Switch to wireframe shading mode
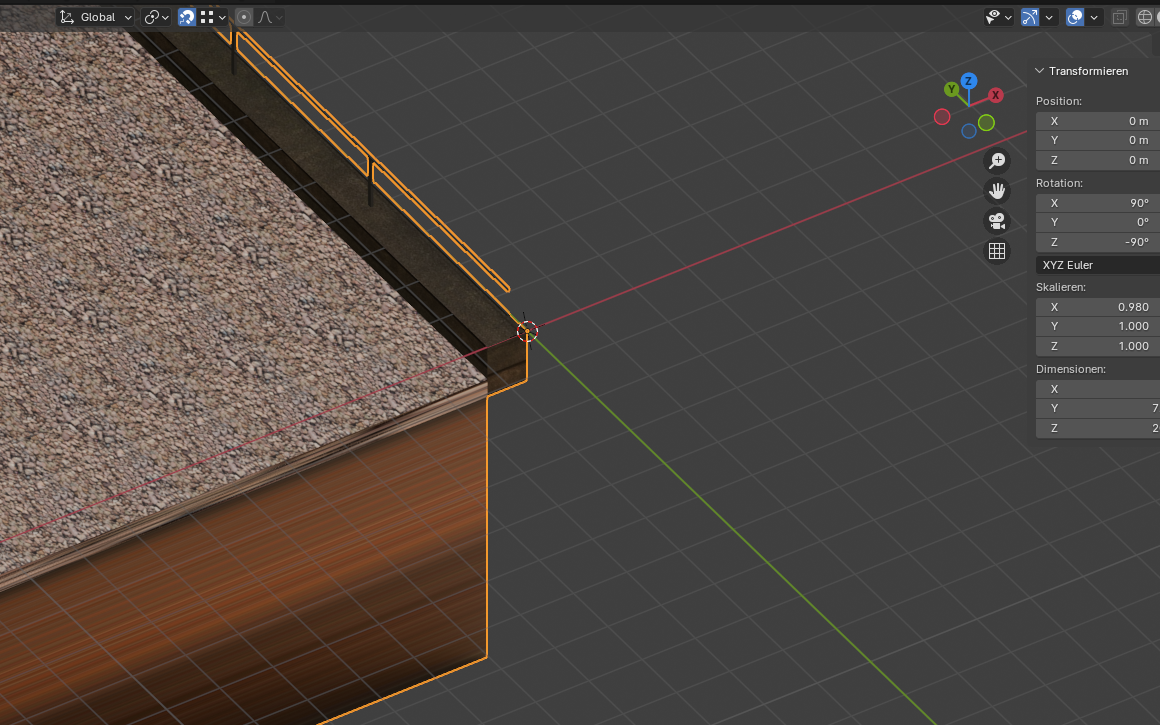Image resolution: width=1160 pixels, height=725 pixels. (1146, 17)
